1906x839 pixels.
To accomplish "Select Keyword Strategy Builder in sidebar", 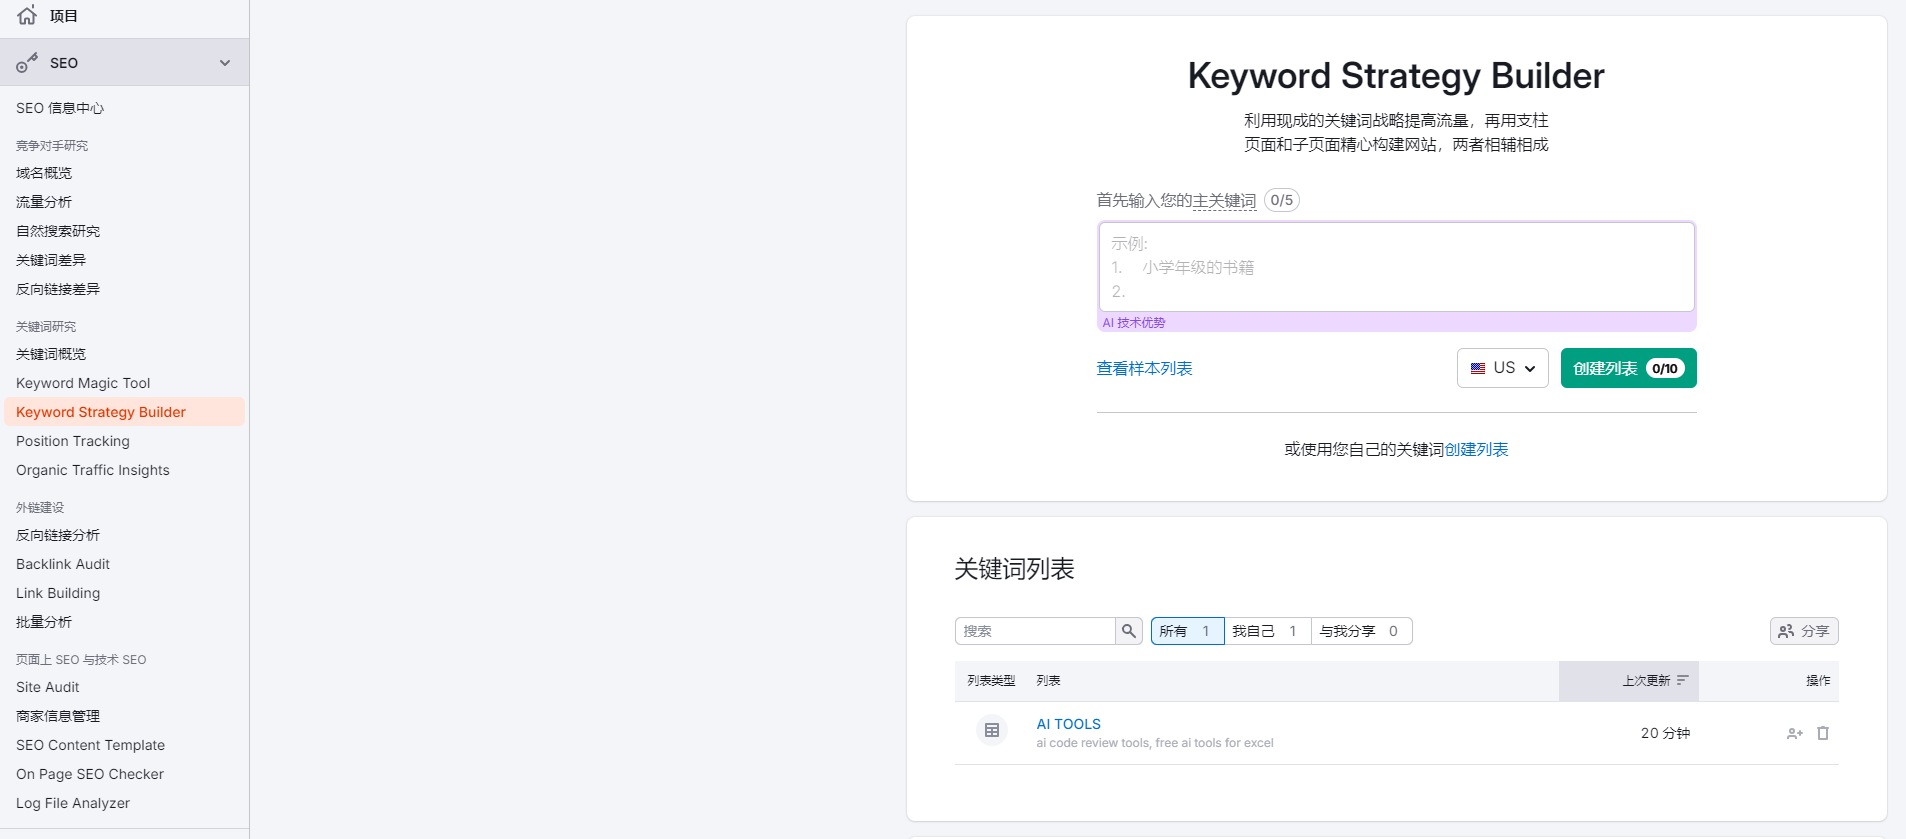I will 124,412.
